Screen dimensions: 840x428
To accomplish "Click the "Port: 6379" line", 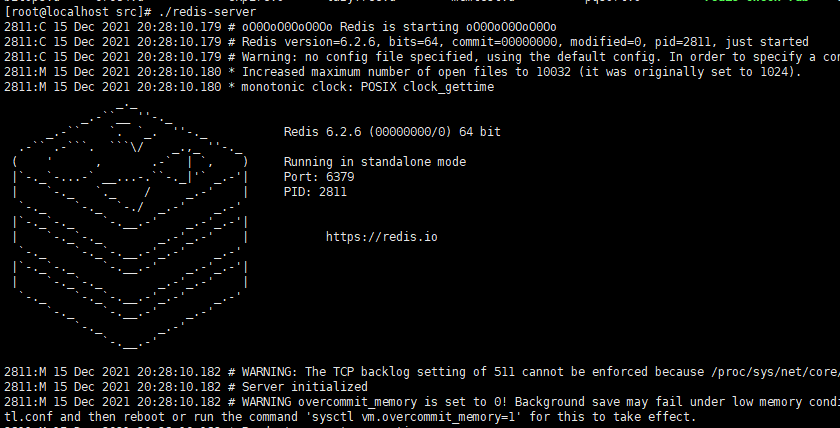I will pos(319,177).
